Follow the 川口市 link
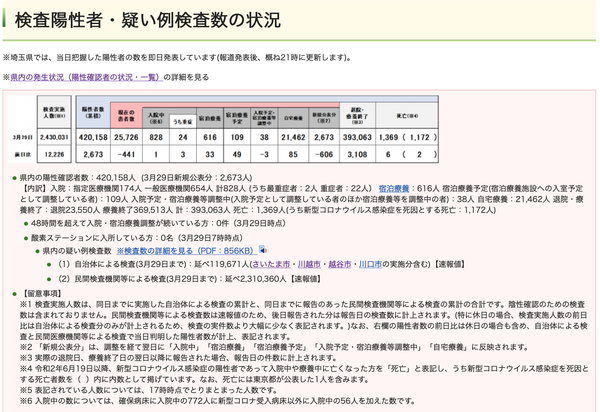 pyautogui.click(x=370, y=264)
